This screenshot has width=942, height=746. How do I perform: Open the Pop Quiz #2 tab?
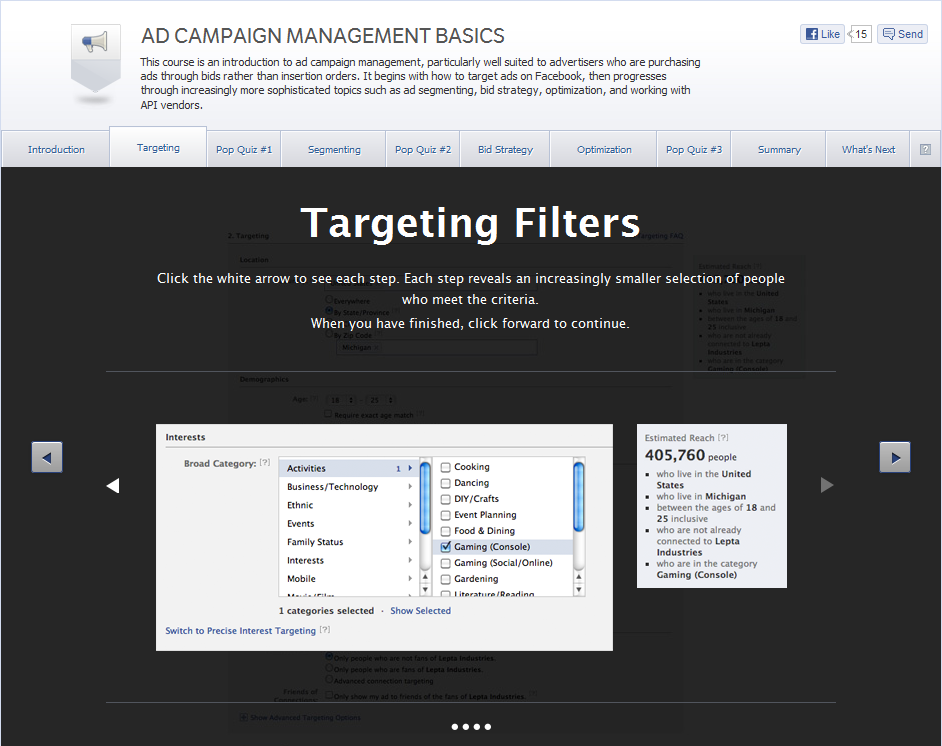(423, 149)
